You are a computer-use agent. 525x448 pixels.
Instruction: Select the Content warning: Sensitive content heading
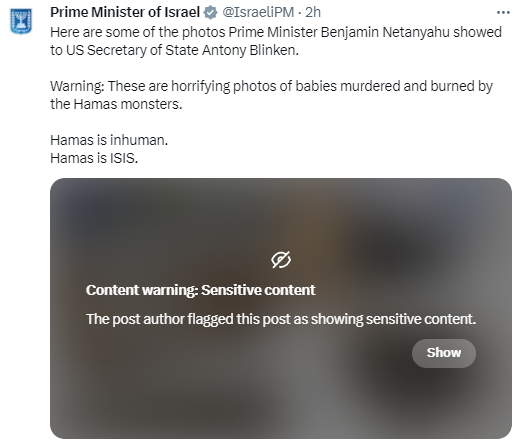201,290
